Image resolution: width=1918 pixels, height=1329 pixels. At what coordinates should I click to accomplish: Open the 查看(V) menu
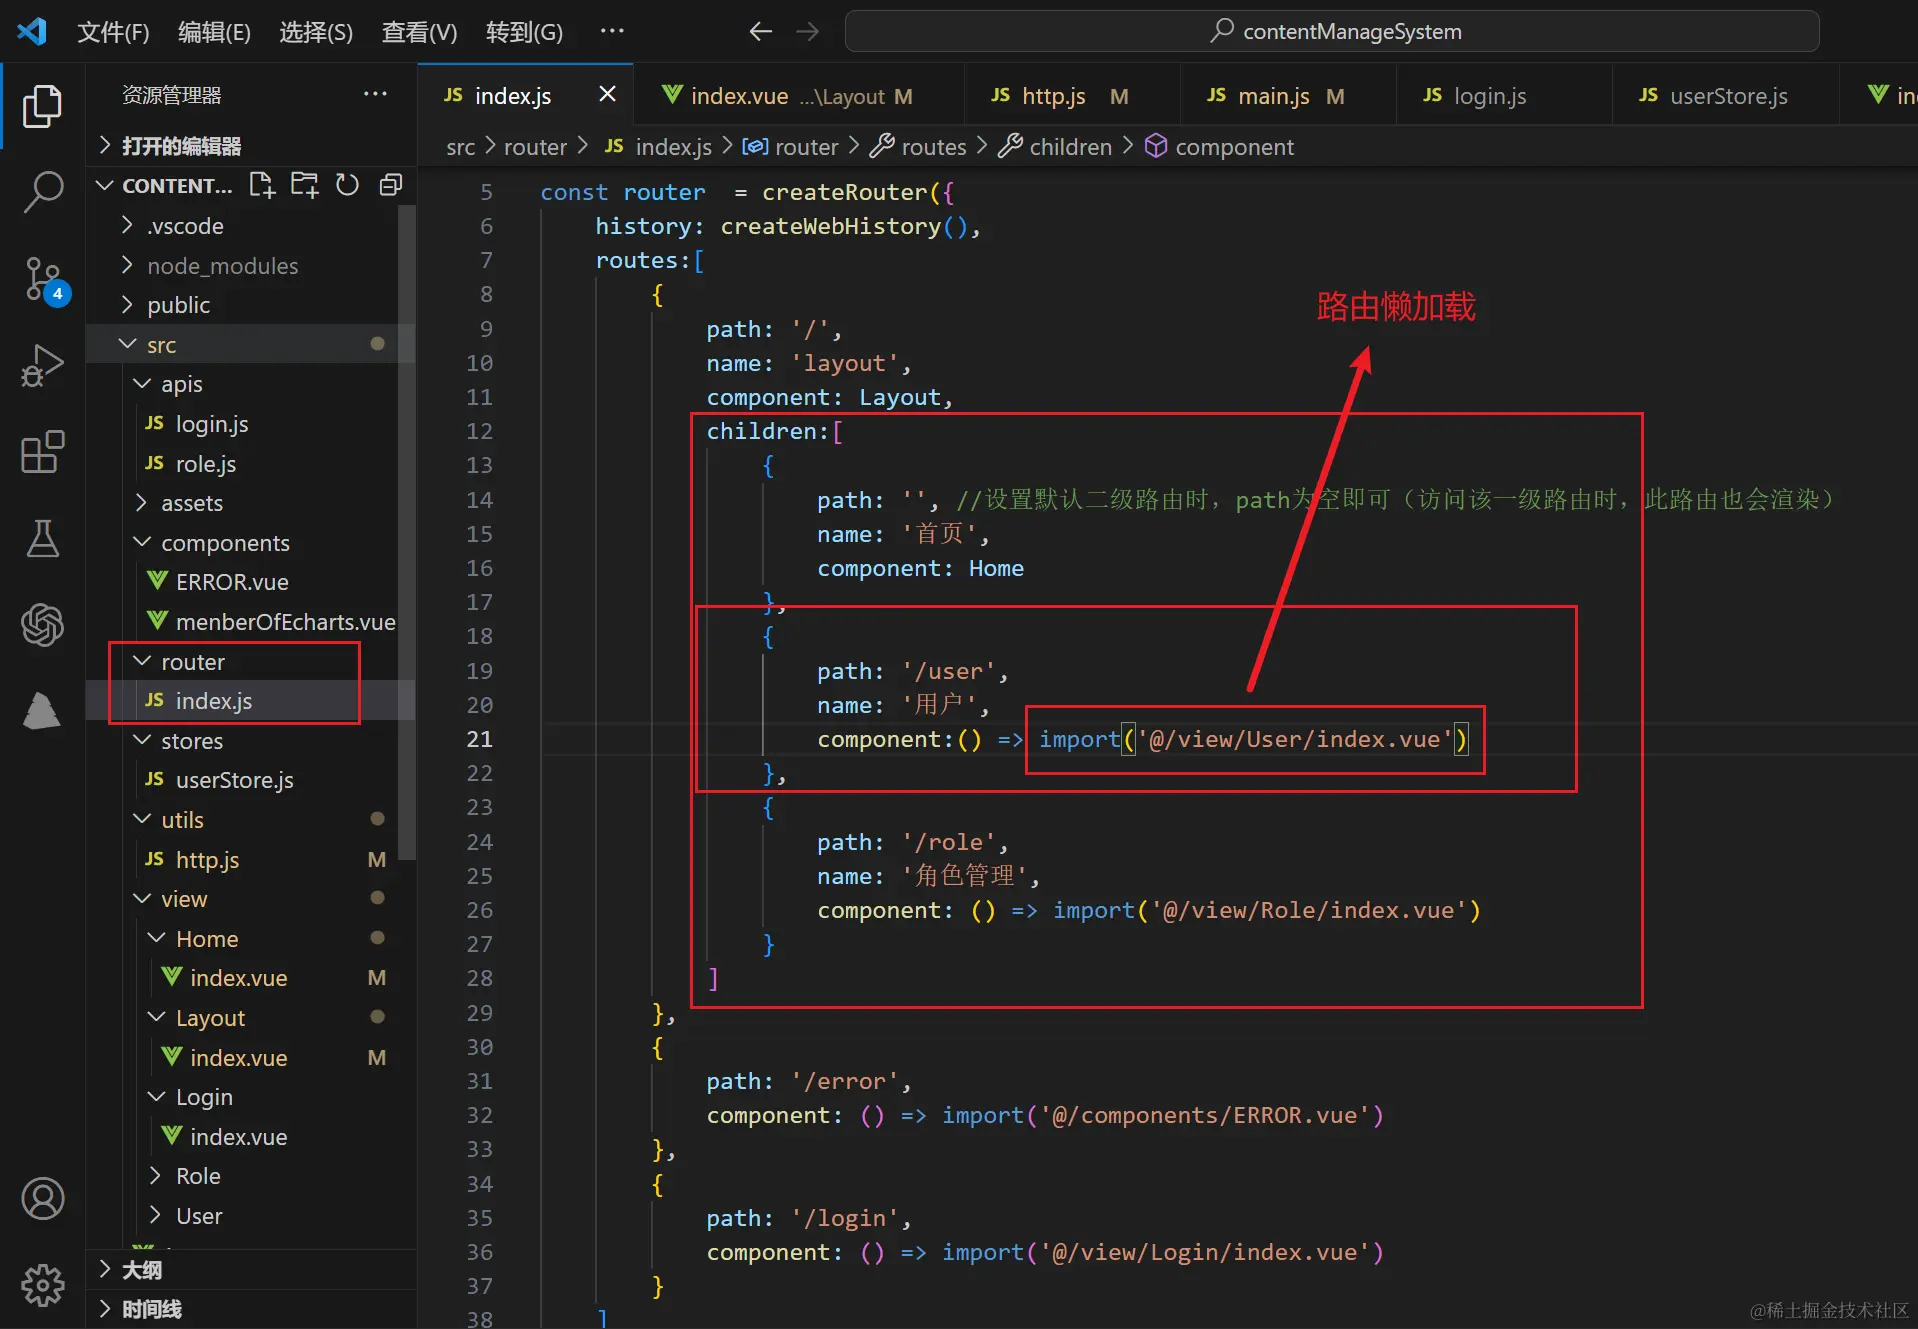tap(419, 32)
